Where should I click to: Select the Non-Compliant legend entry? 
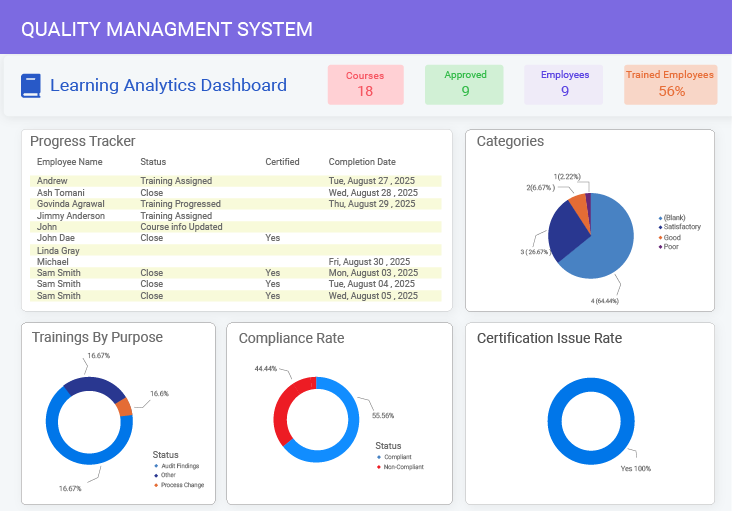(x=400, y=467)
